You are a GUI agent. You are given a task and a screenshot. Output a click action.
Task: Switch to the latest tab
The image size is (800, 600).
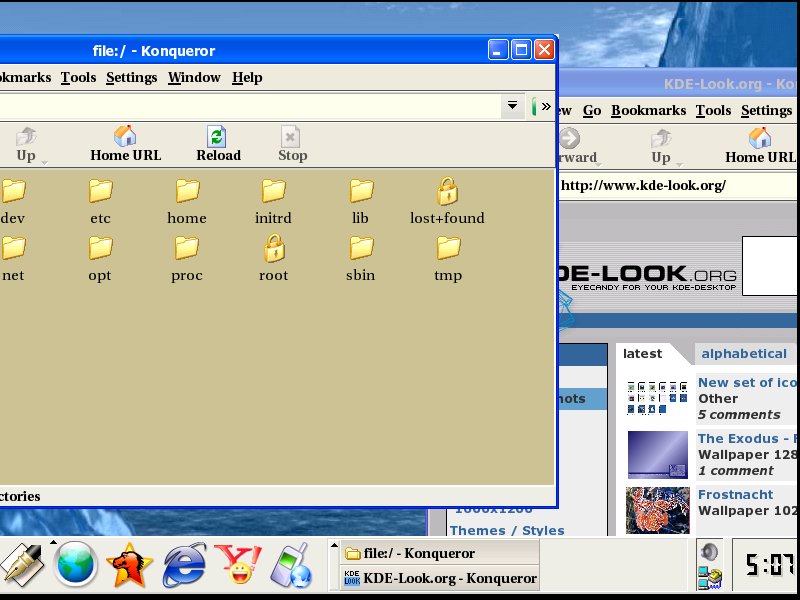click(642, 354)
